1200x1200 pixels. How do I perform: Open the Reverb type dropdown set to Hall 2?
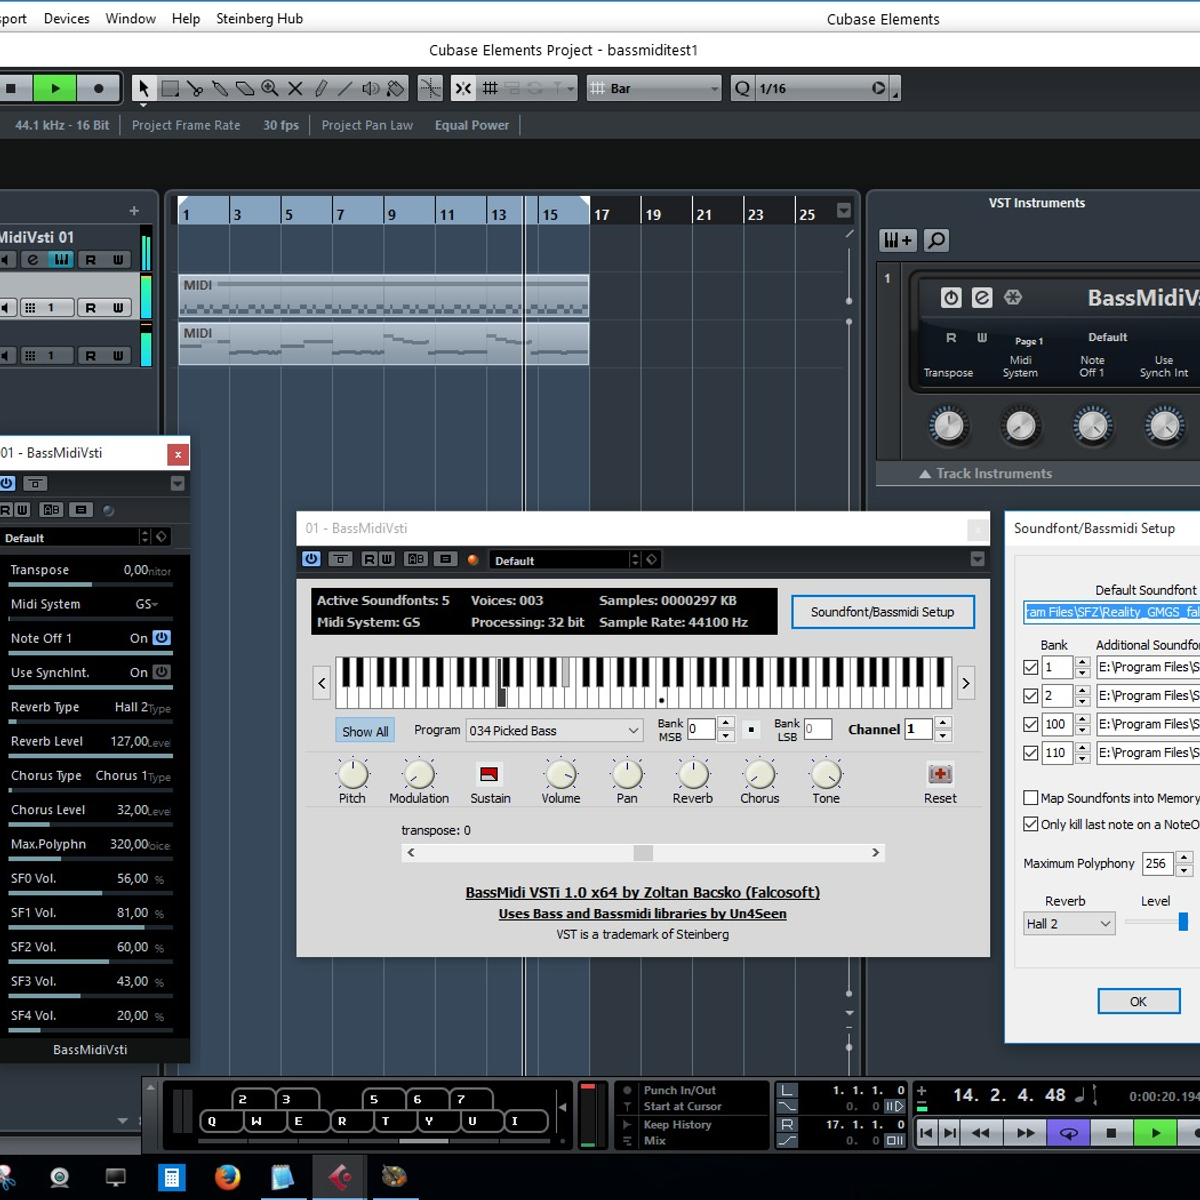pos(1068,923)
